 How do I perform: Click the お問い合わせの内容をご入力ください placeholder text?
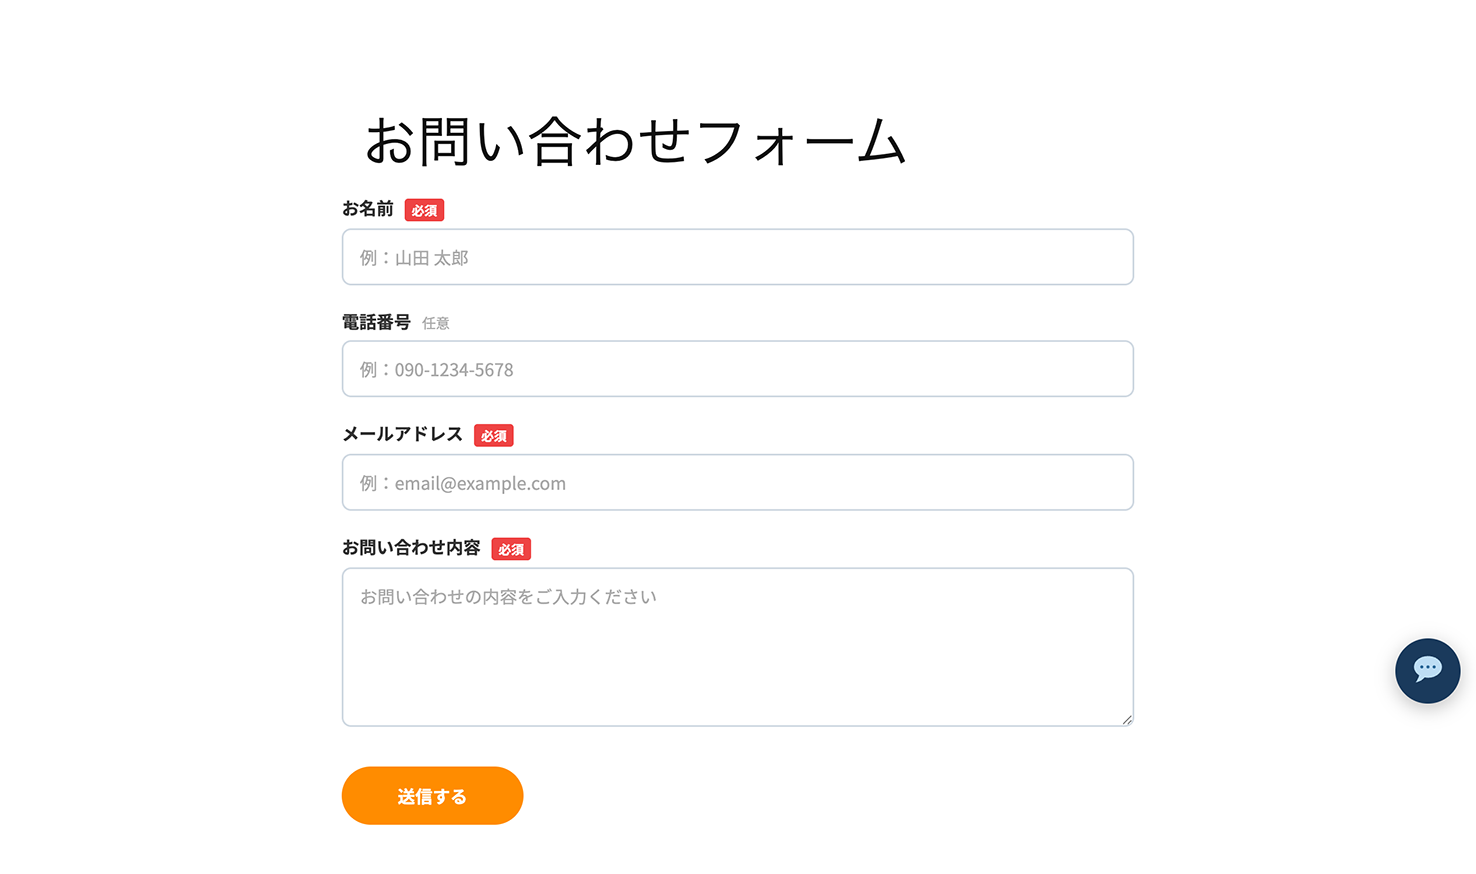pyautogui.click(x=508, y=597)
